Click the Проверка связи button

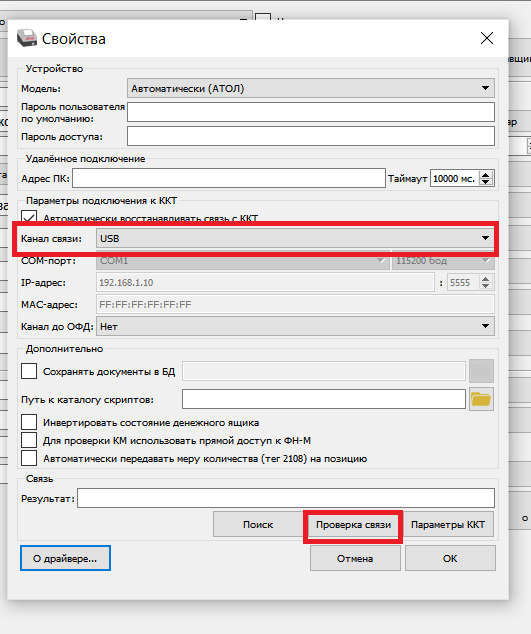[x=353, y=525]
